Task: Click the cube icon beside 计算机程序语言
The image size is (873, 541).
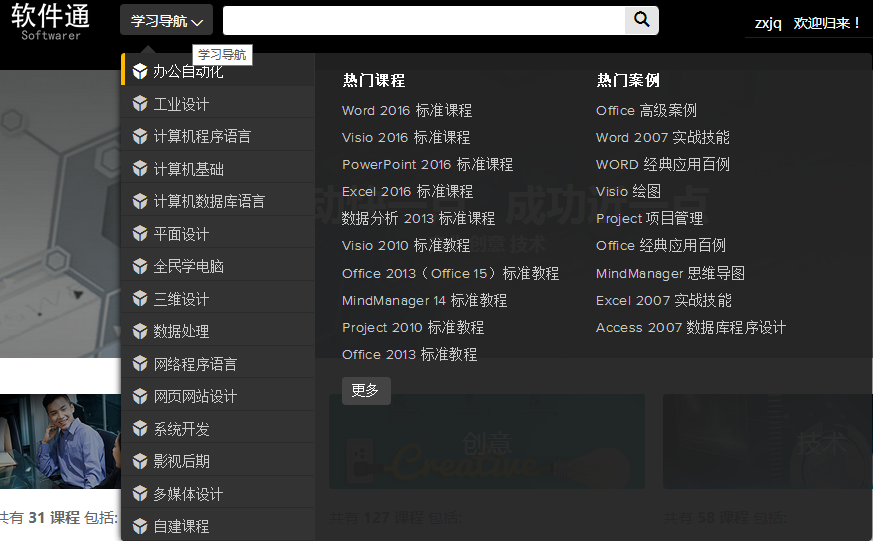Action: point(140,136)
